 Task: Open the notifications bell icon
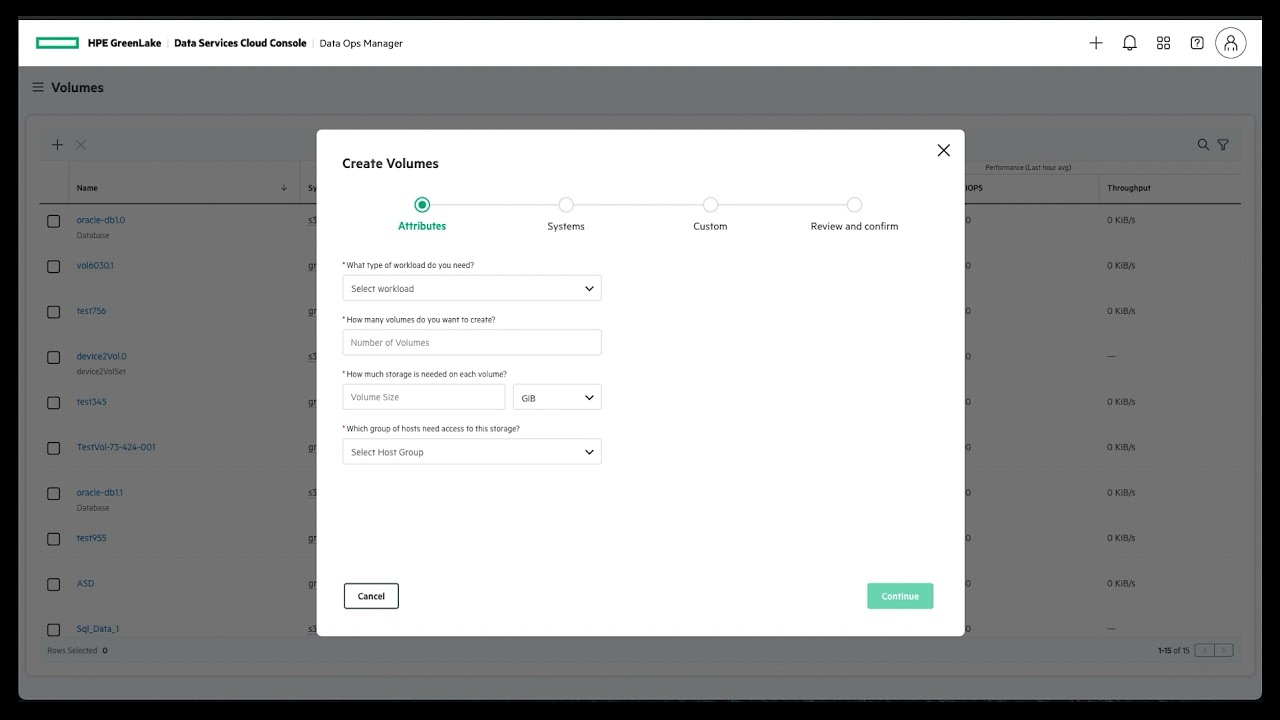coord(1129,42)
